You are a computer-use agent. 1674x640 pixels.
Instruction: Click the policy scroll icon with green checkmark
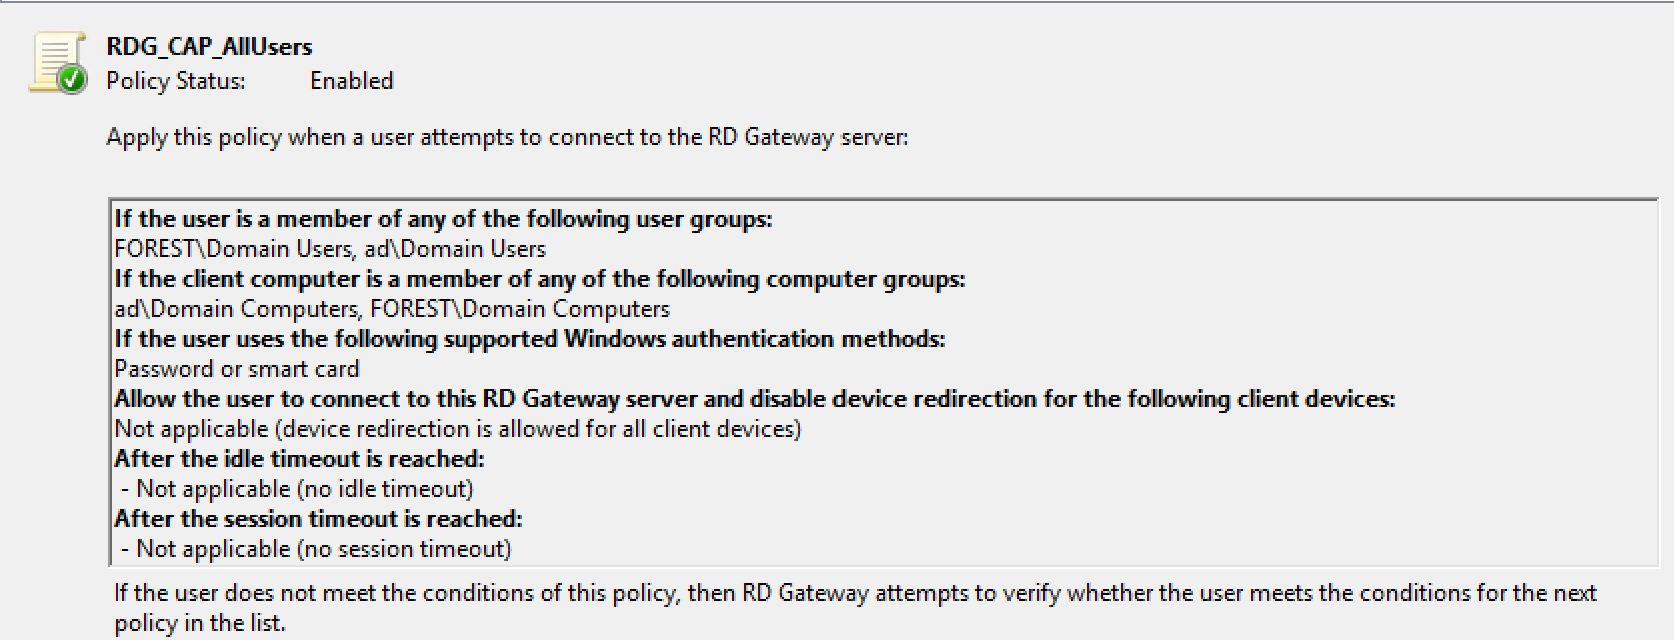tap(58, 63)
